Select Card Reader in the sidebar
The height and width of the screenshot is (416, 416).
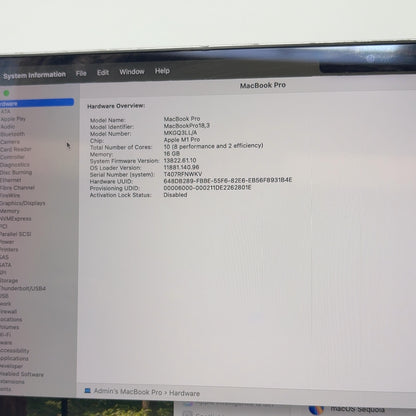pyautogui.click(x=16, y=149)
